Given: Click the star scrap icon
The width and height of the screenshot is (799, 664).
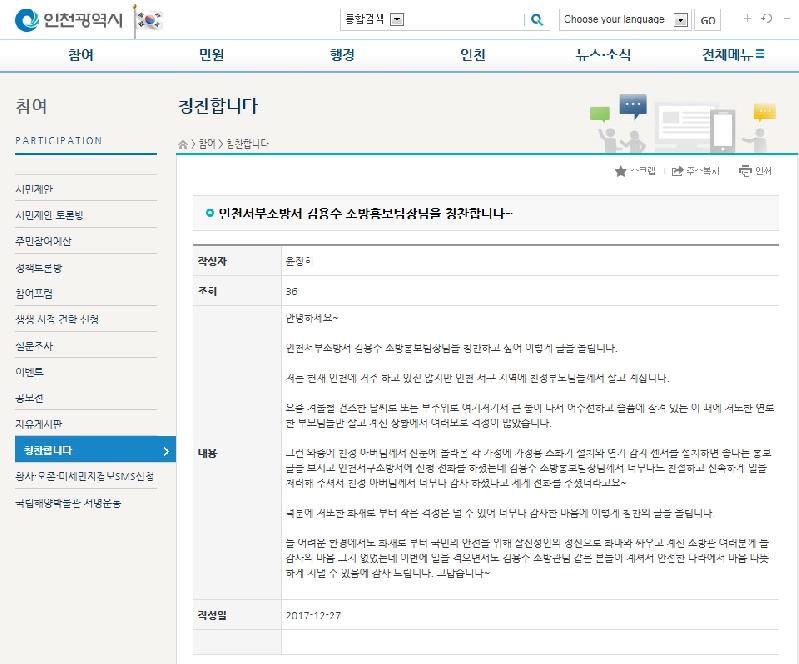Looking at the screenshot, I should pyautogui.click(x=620, y=171).
